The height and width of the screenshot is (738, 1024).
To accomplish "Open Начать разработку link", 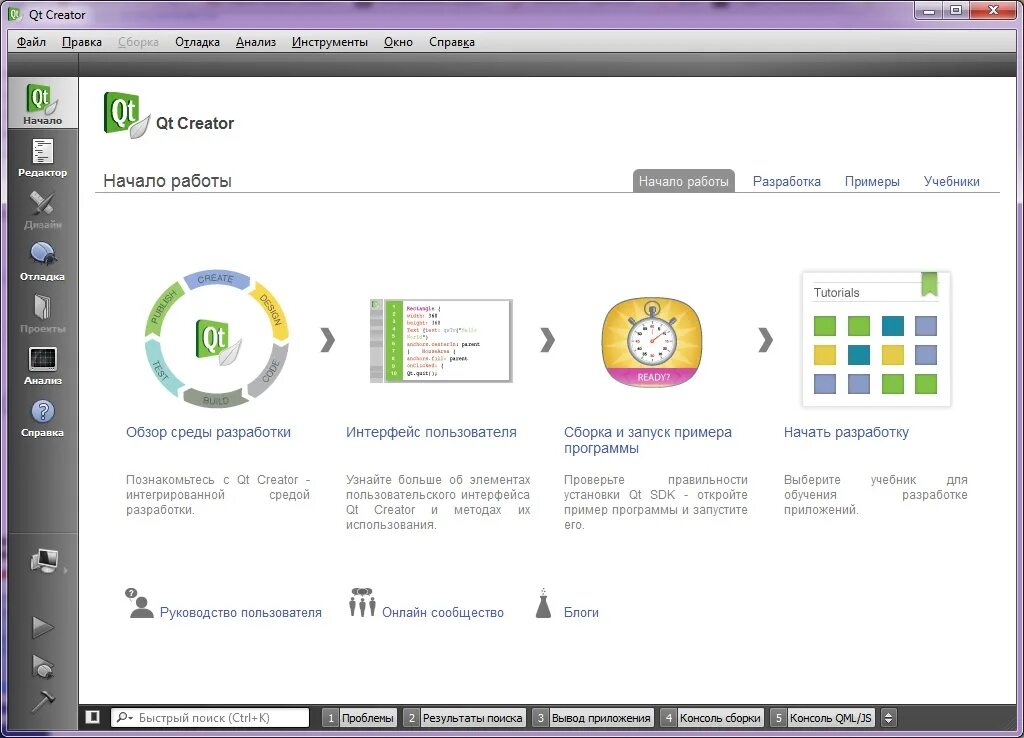I will click(x=846, y=432).
